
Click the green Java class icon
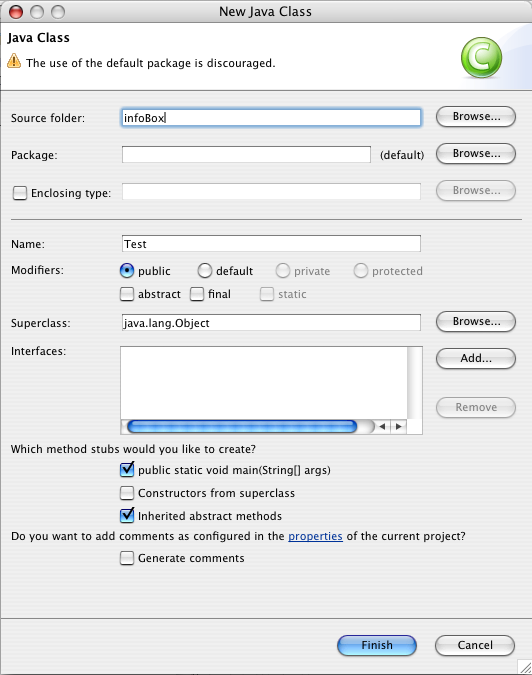tap(481, 57)
